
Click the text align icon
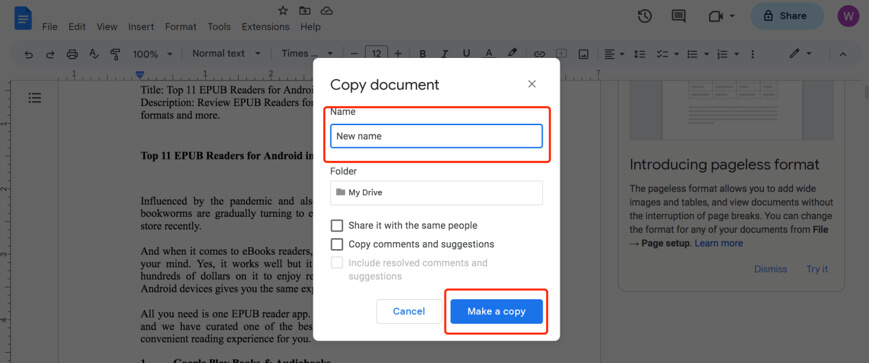click(610, 54)
